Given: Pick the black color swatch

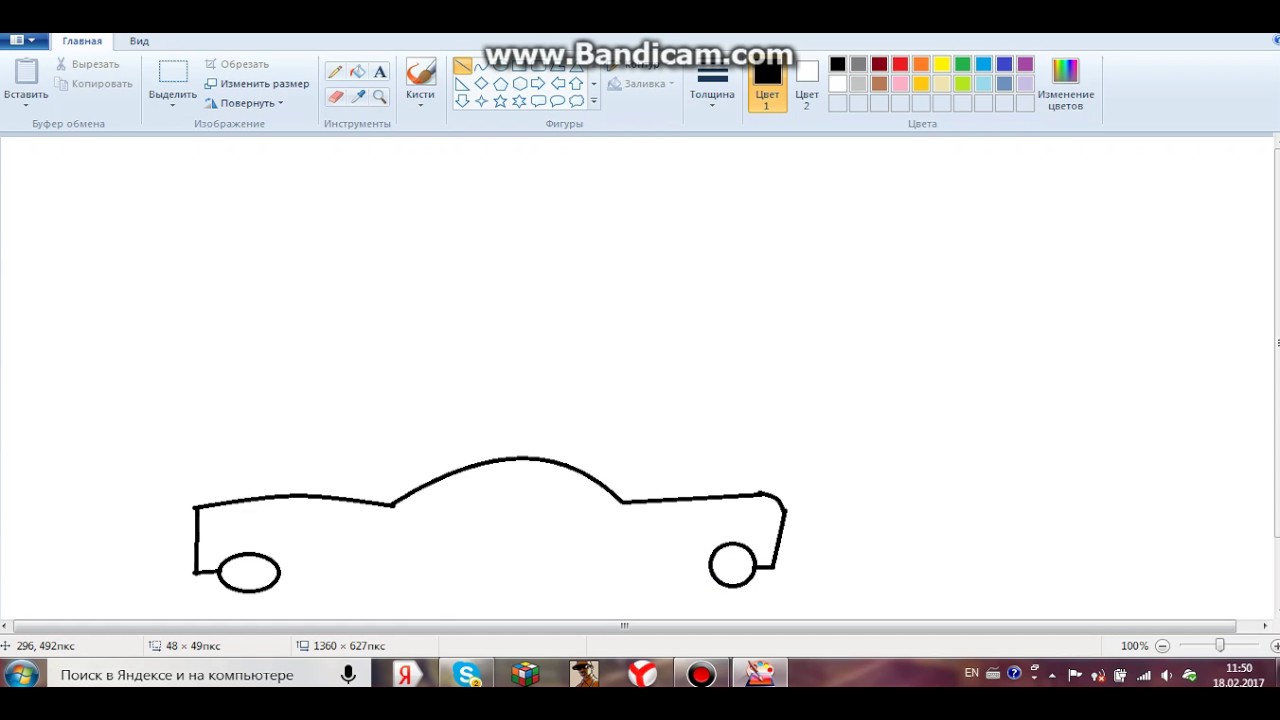Looking at the screenshot, I should pyautogui.click(x=838, y=65).
